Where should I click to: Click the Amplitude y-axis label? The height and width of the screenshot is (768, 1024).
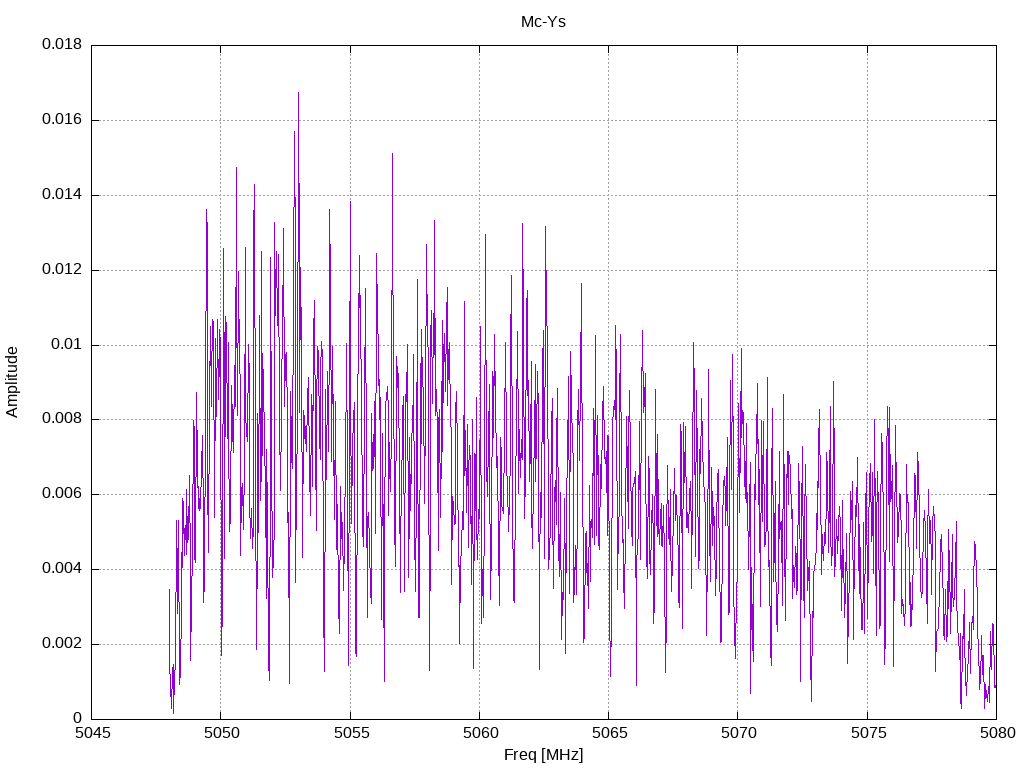tap(12, 382)
